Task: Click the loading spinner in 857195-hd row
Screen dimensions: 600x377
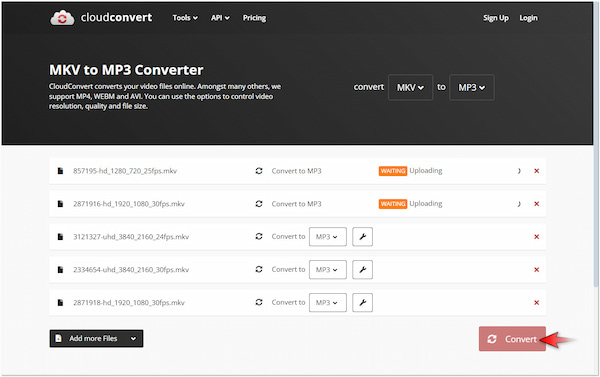Action: (x=519, y=171)
